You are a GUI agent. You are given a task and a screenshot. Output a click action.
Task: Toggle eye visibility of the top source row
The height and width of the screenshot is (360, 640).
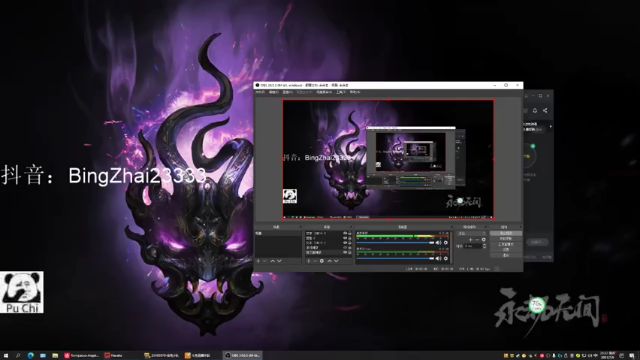pos(345,233)
